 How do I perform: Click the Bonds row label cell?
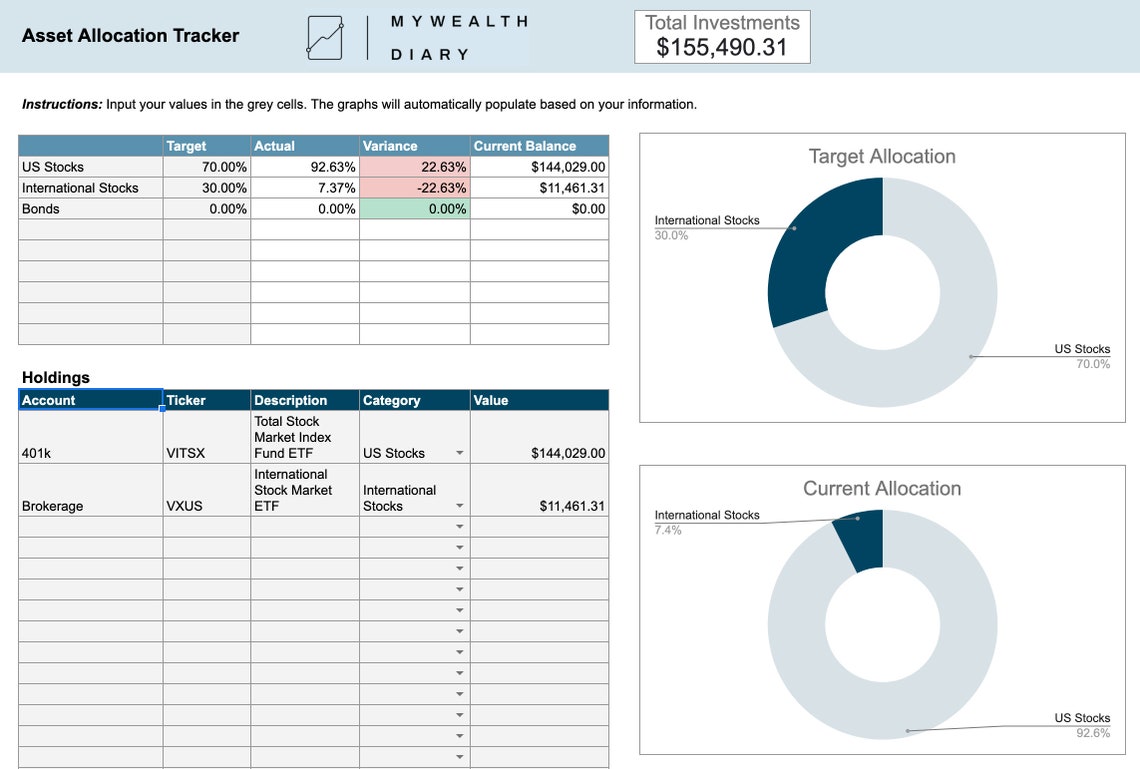click(x=90, y=208)
